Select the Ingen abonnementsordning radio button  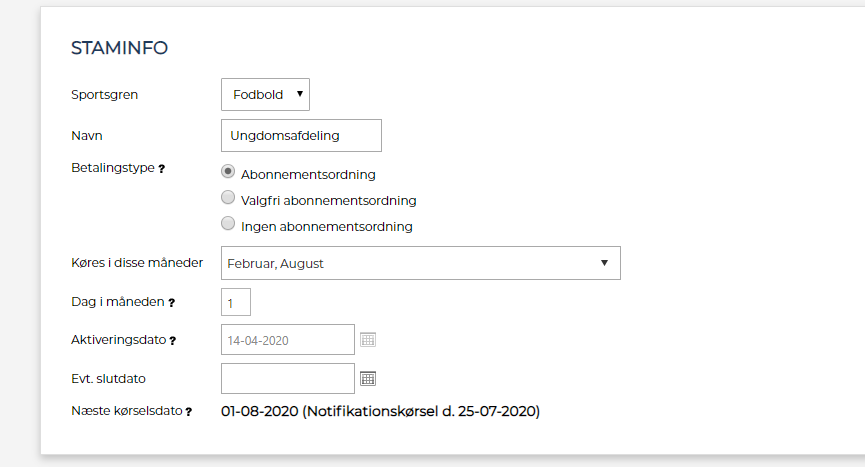pos(228,224)
